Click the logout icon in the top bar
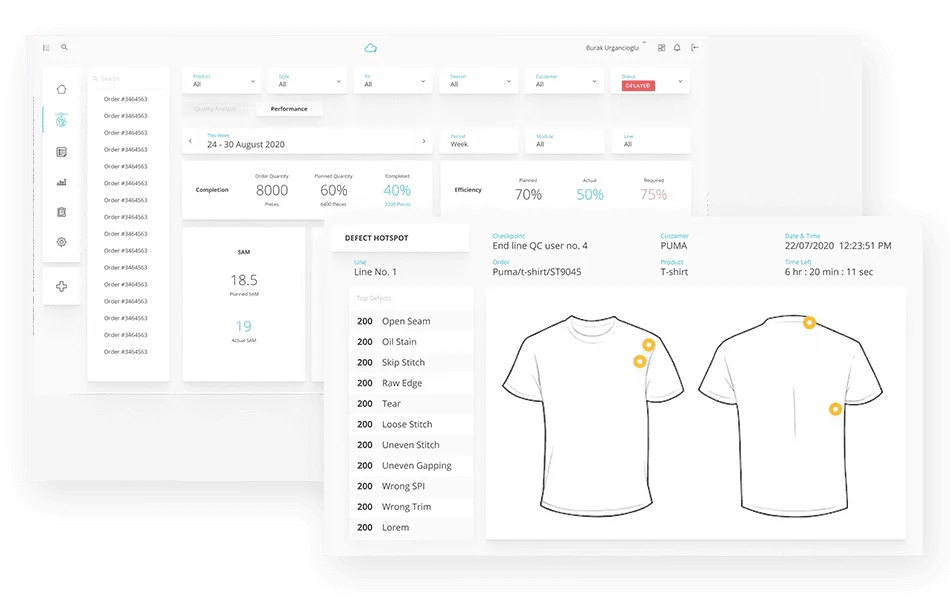 coord(695,47)
